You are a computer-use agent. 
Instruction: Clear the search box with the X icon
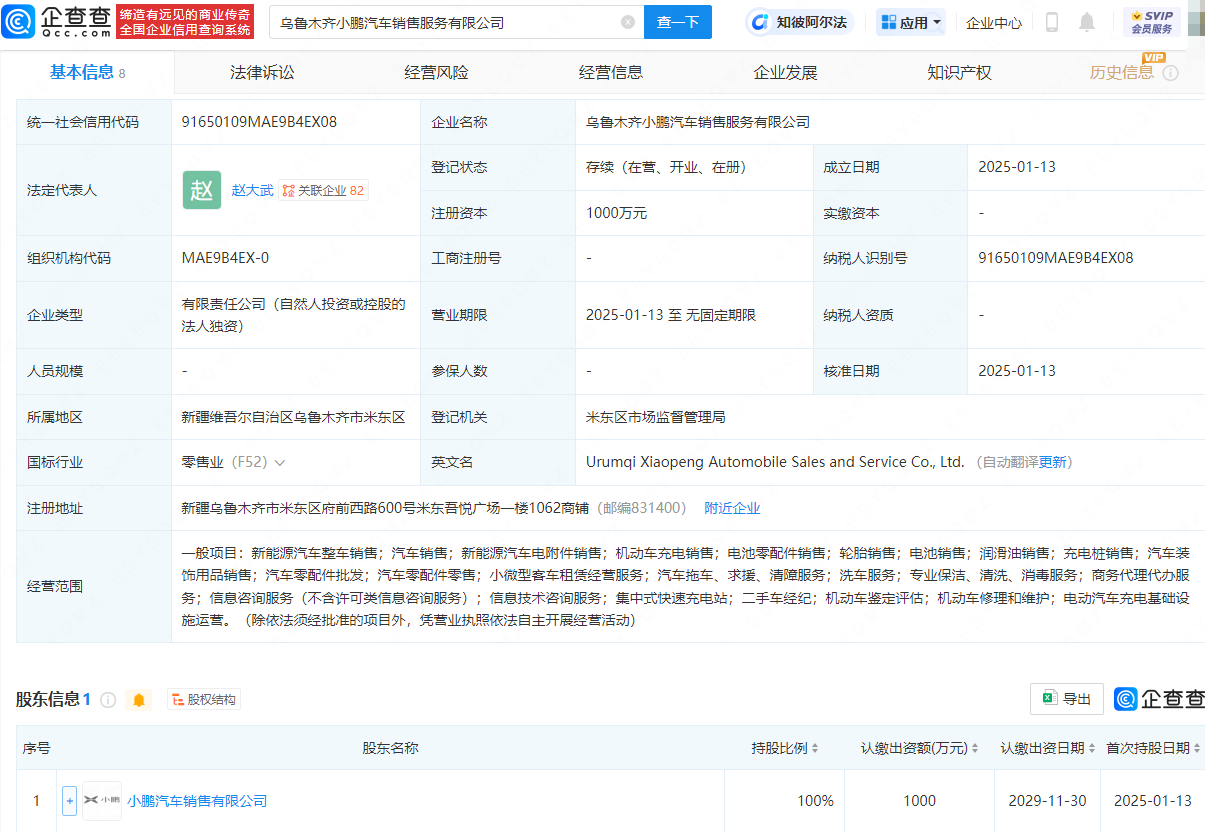tap(627, 22)
